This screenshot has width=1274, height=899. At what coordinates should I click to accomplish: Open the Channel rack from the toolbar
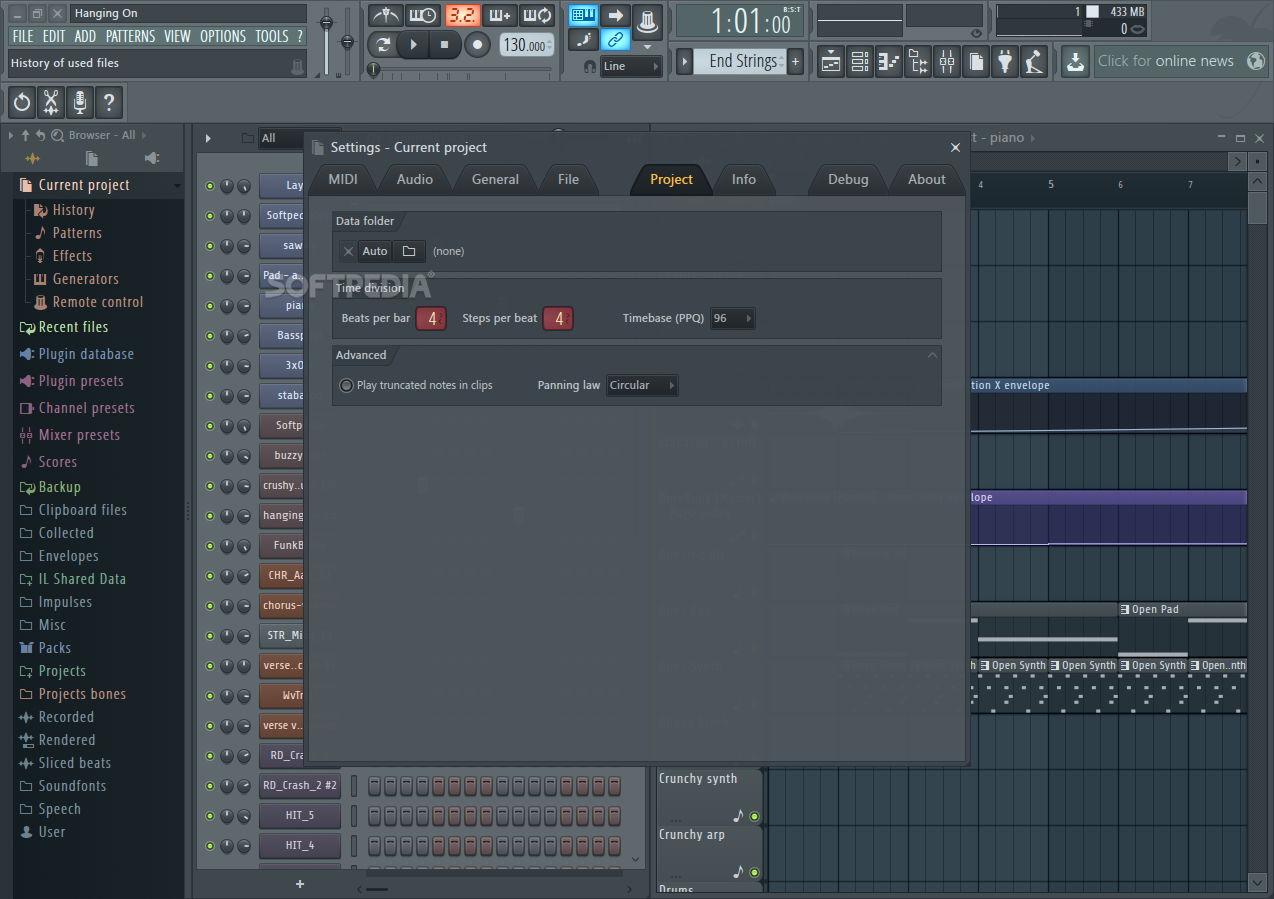click(x=860, y=62)
